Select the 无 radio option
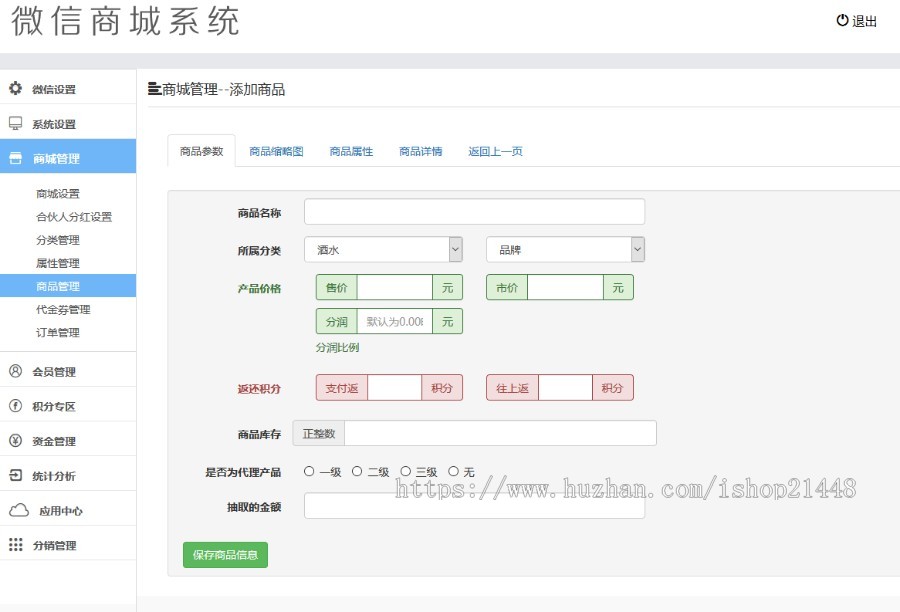Viewport: 900px width, 612px height. pyautogui.click(x=453, y=469)
